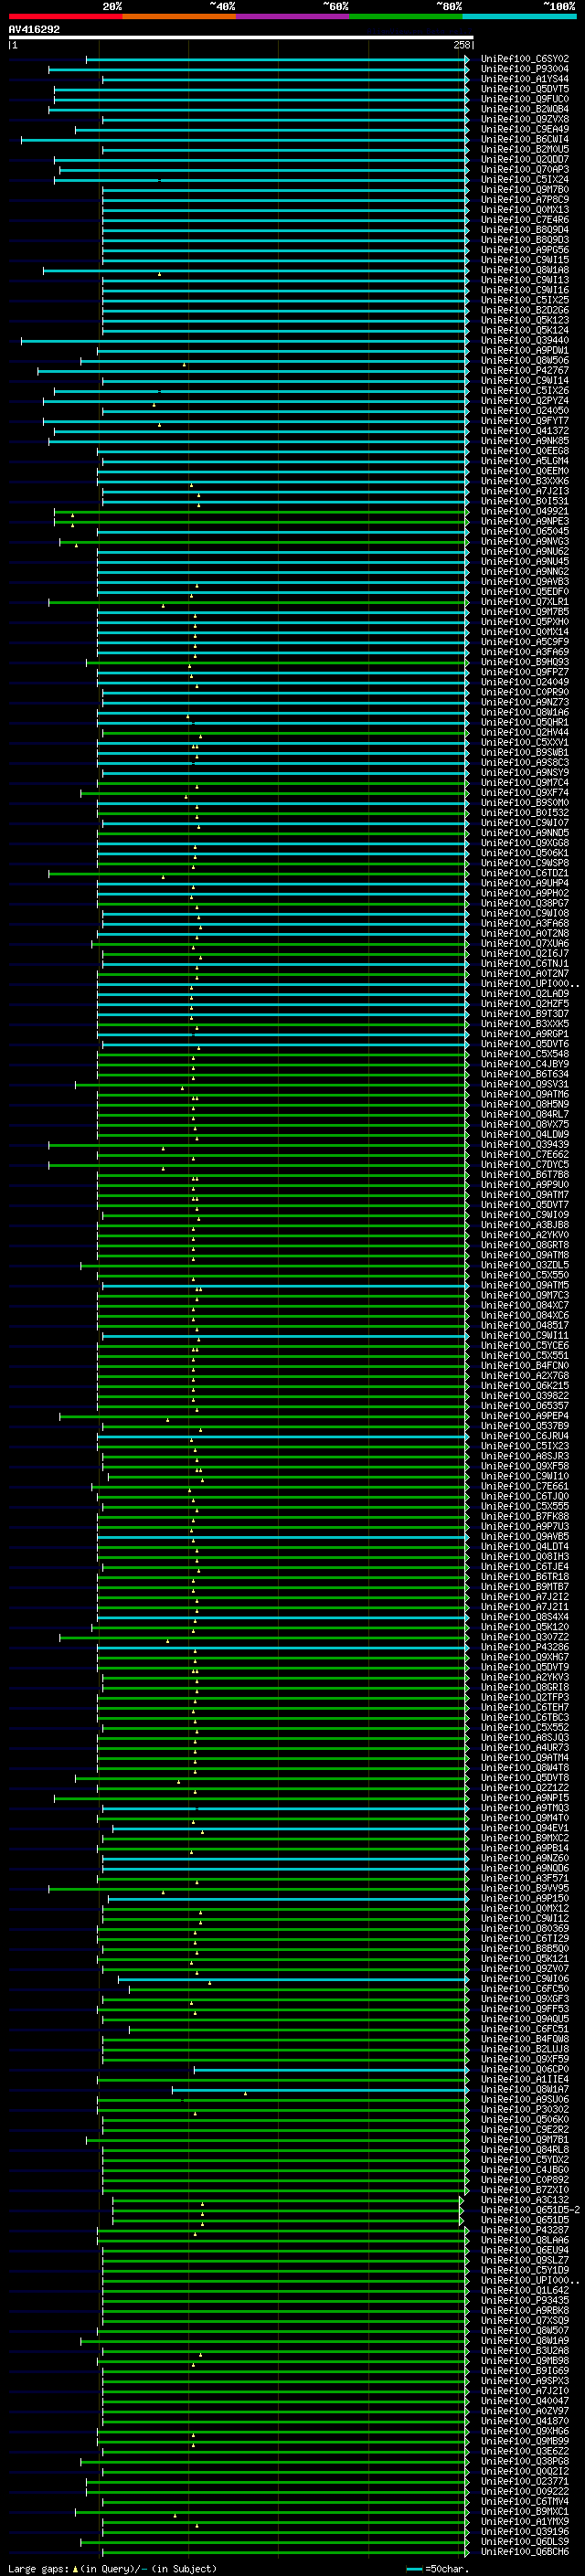585x2576 pixels.
Task: Pick hit UniRef100_O65357
Action: [x=525, y=1406]
